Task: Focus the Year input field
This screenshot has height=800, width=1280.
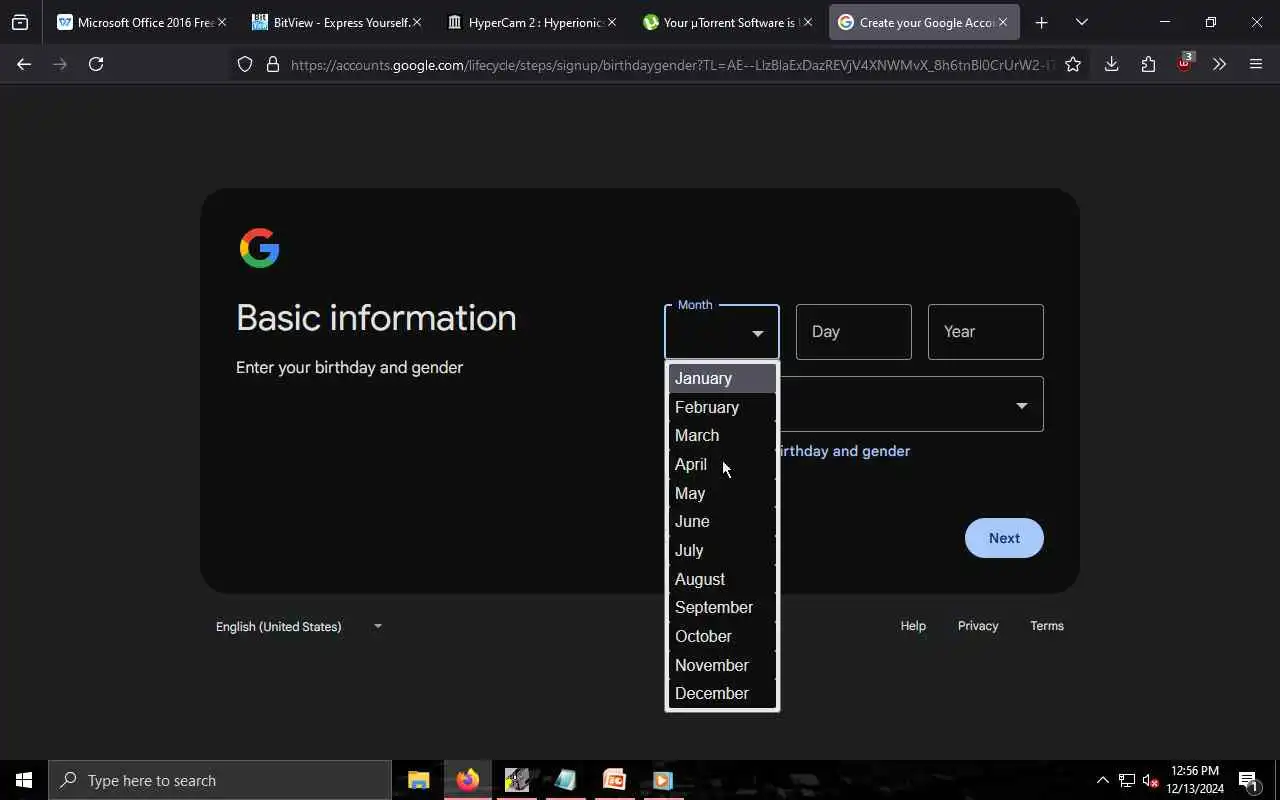Action: coord(985,332)
